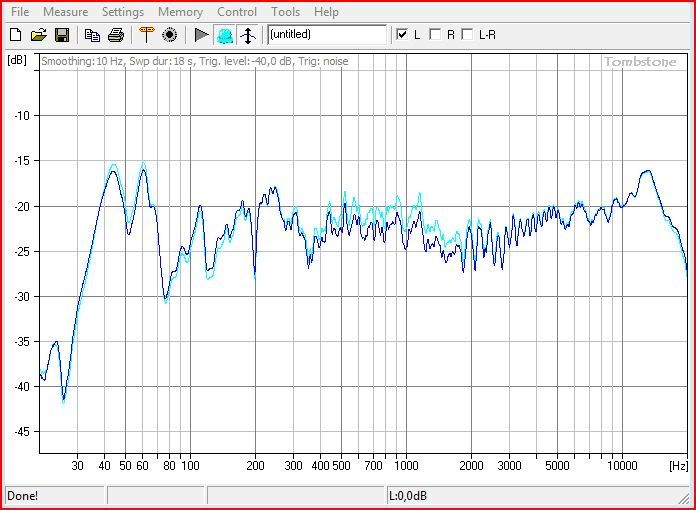Enable the R channel checkbox
696x510 pixels.
(x=435, y=35)
